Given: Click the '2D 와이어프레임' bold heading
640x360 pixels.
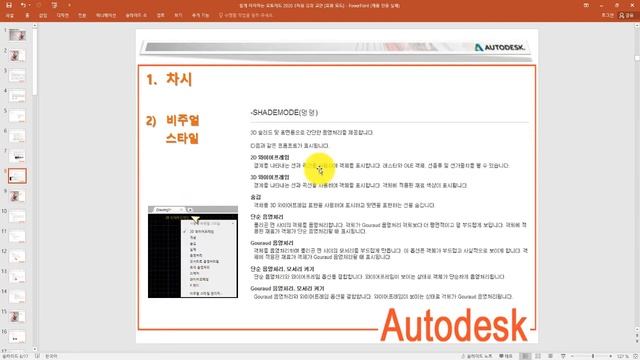Looking at the screenshot, I should 270,157.
